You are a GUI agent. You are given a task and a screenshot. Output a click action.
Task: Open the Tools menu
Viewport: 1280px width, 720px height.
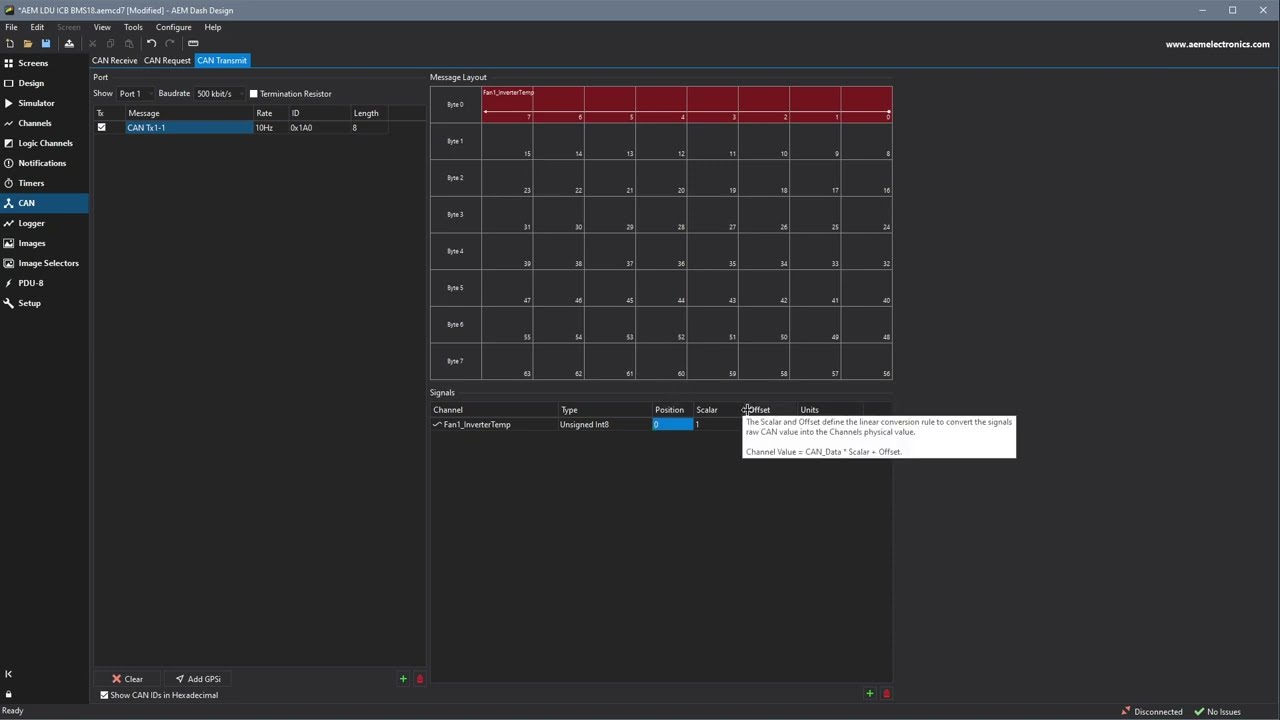[x=133, y=27]
